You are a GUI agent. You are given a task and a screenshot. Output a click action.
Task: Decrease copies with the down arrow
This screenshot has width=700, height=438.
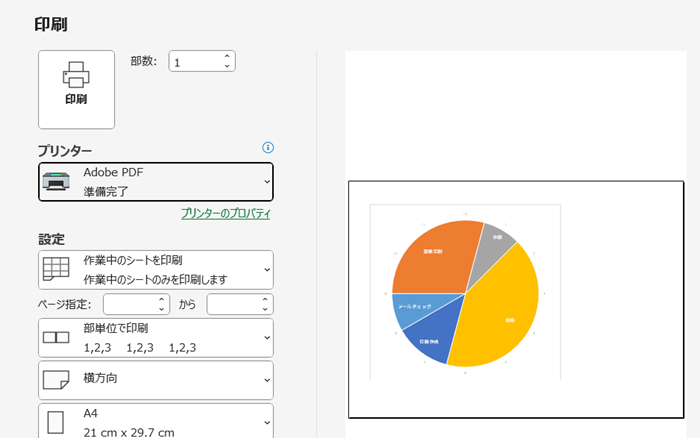227,66
